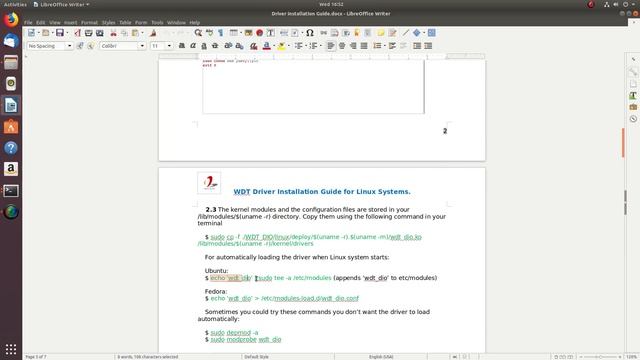Open the Insert menu
640x360 pixels.
pyautogui.click(x=70, y=22)
